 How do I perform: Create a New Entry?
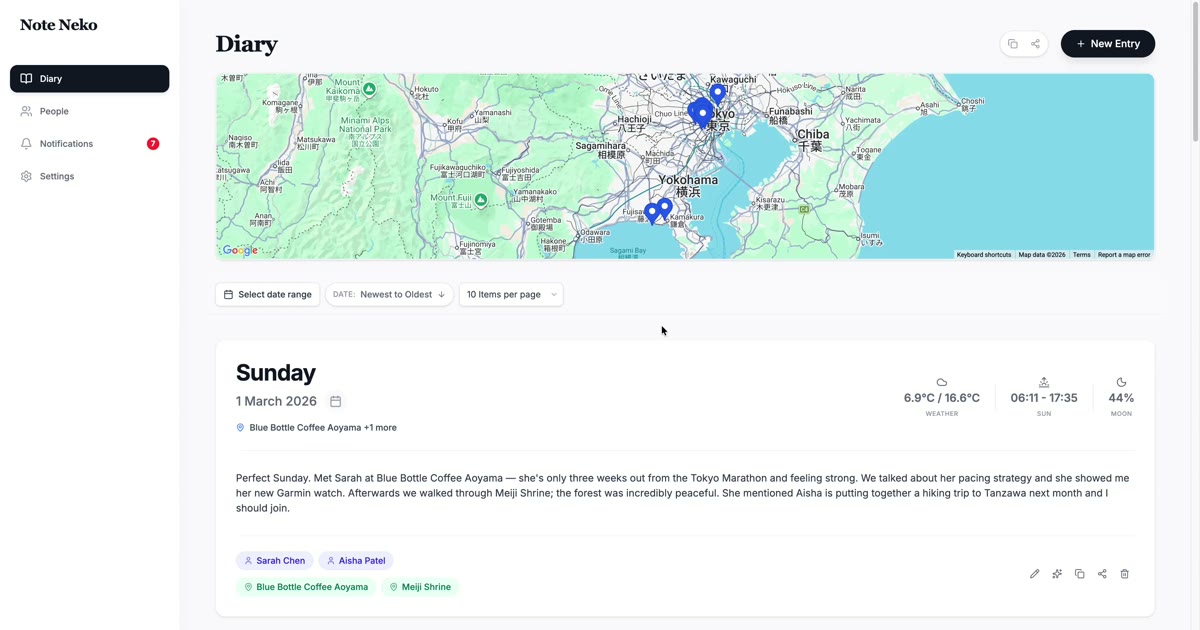click(x=1108, y=44)
